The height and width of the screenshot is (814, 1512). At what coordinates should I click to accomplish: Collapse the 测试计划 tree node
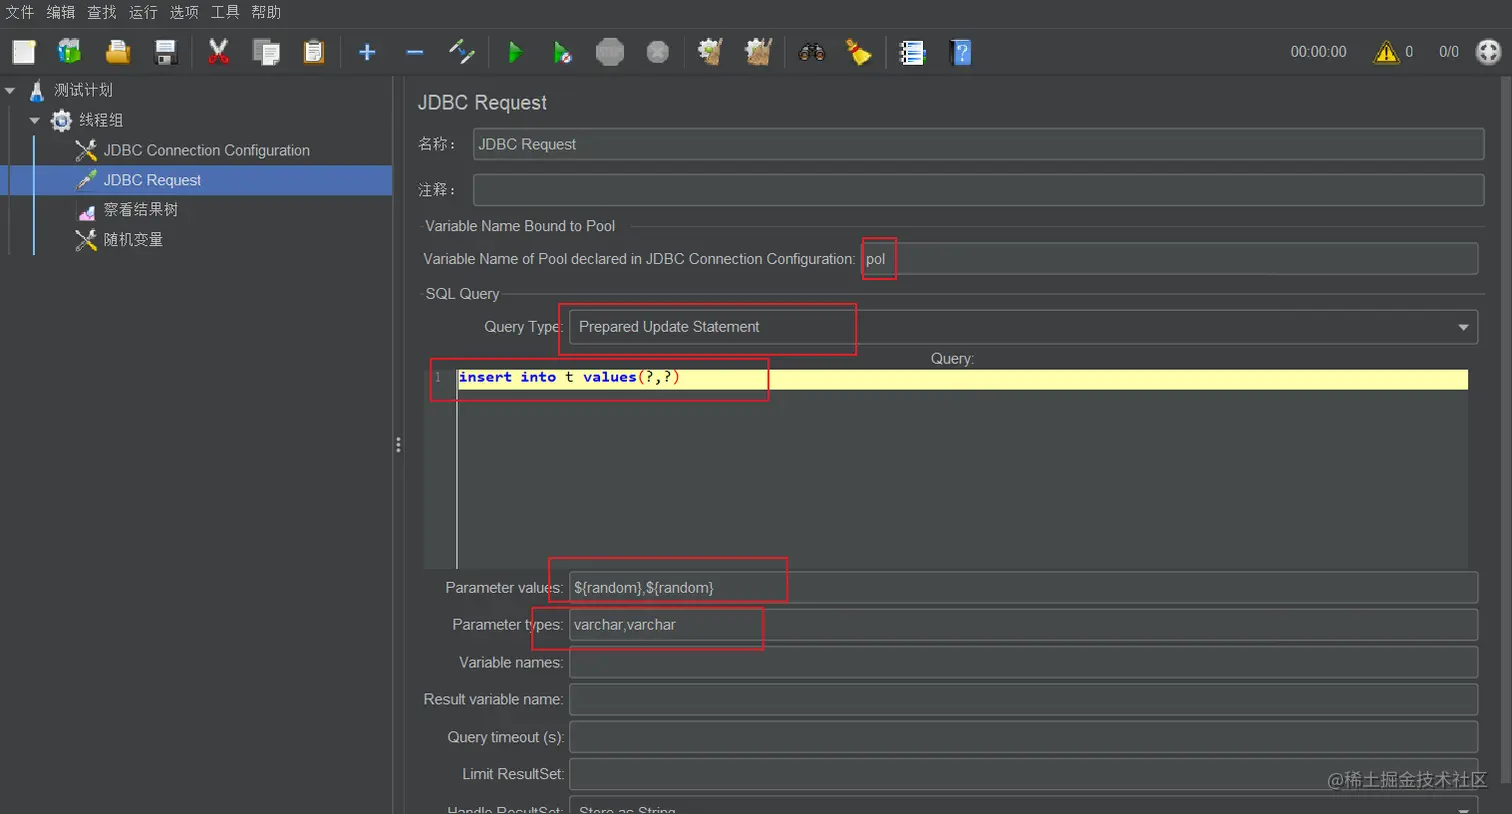pos(11,91)
